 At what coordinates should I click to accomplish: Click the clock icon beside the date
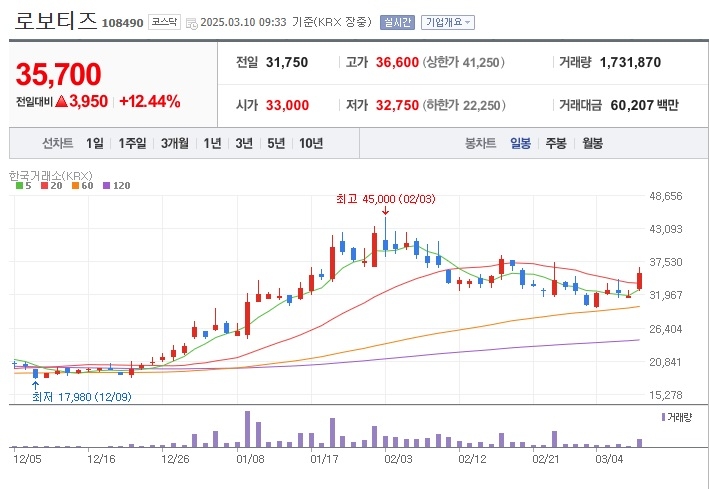point(192,24)
